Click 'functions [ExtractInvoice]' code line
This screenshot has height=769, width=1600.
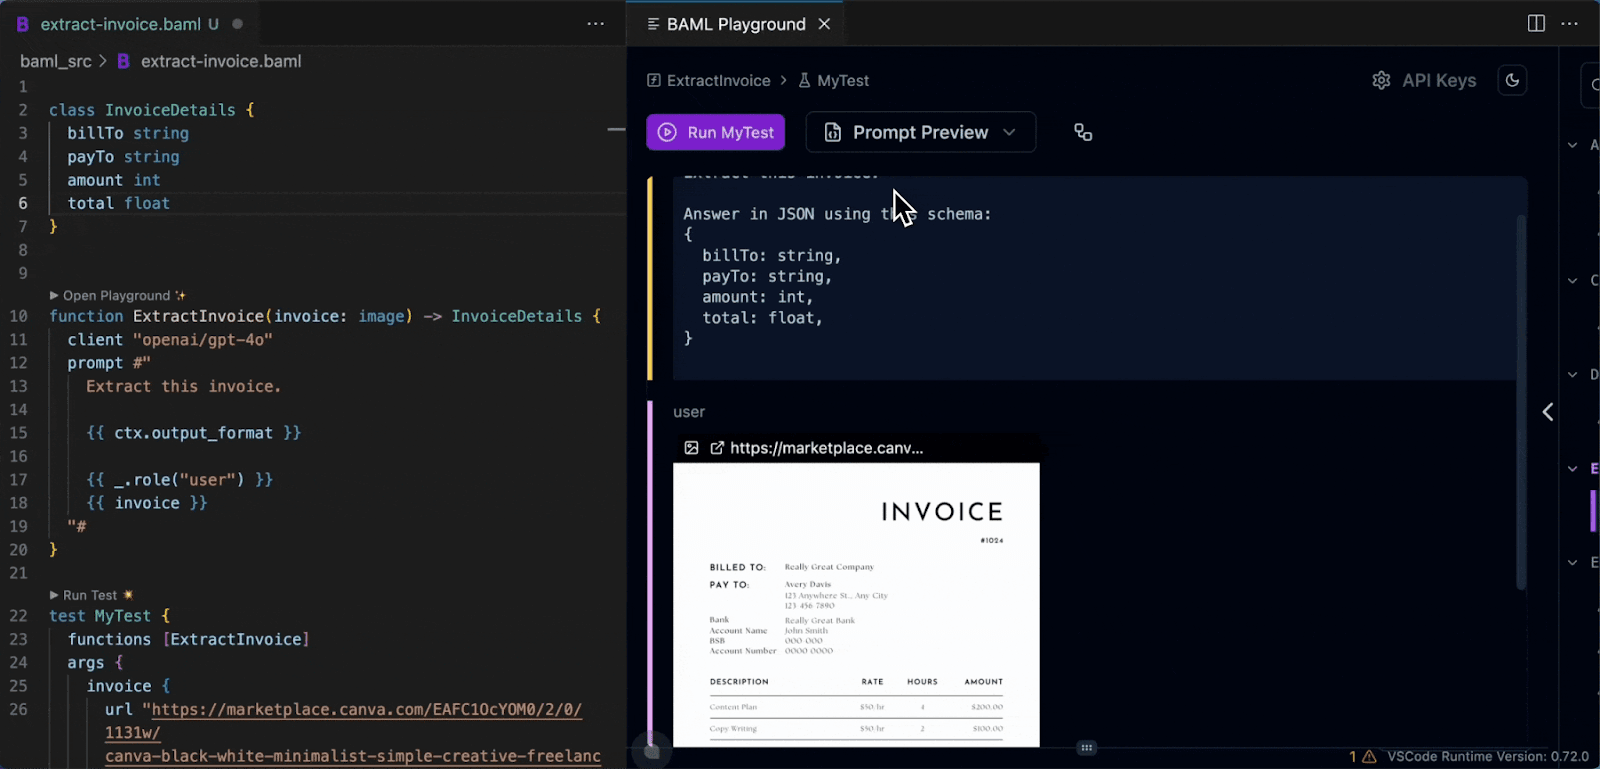(x=188, y=639)
